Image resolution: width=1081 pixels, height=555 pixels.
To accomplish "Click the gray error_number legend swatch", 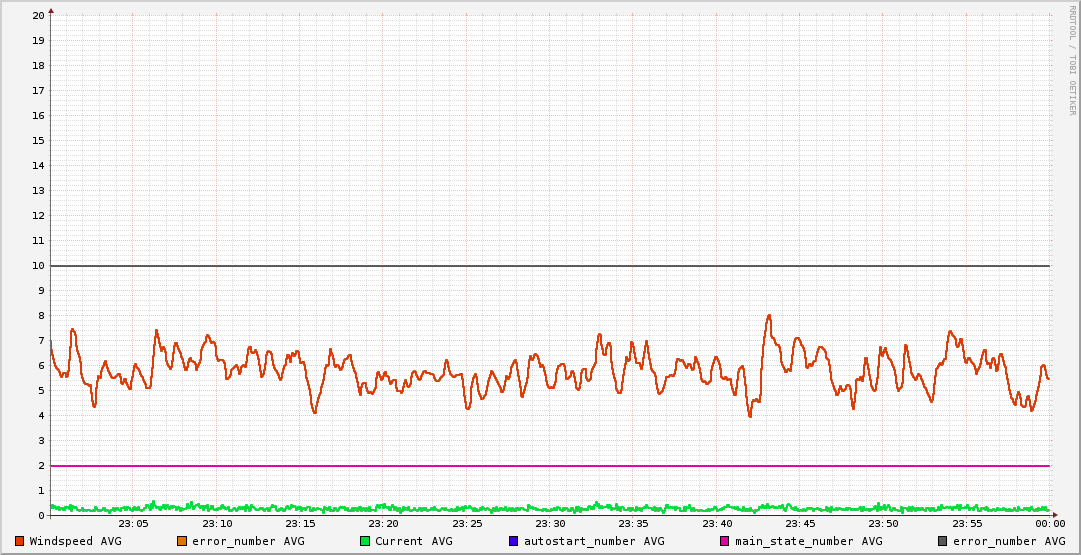I will point(942,541).
